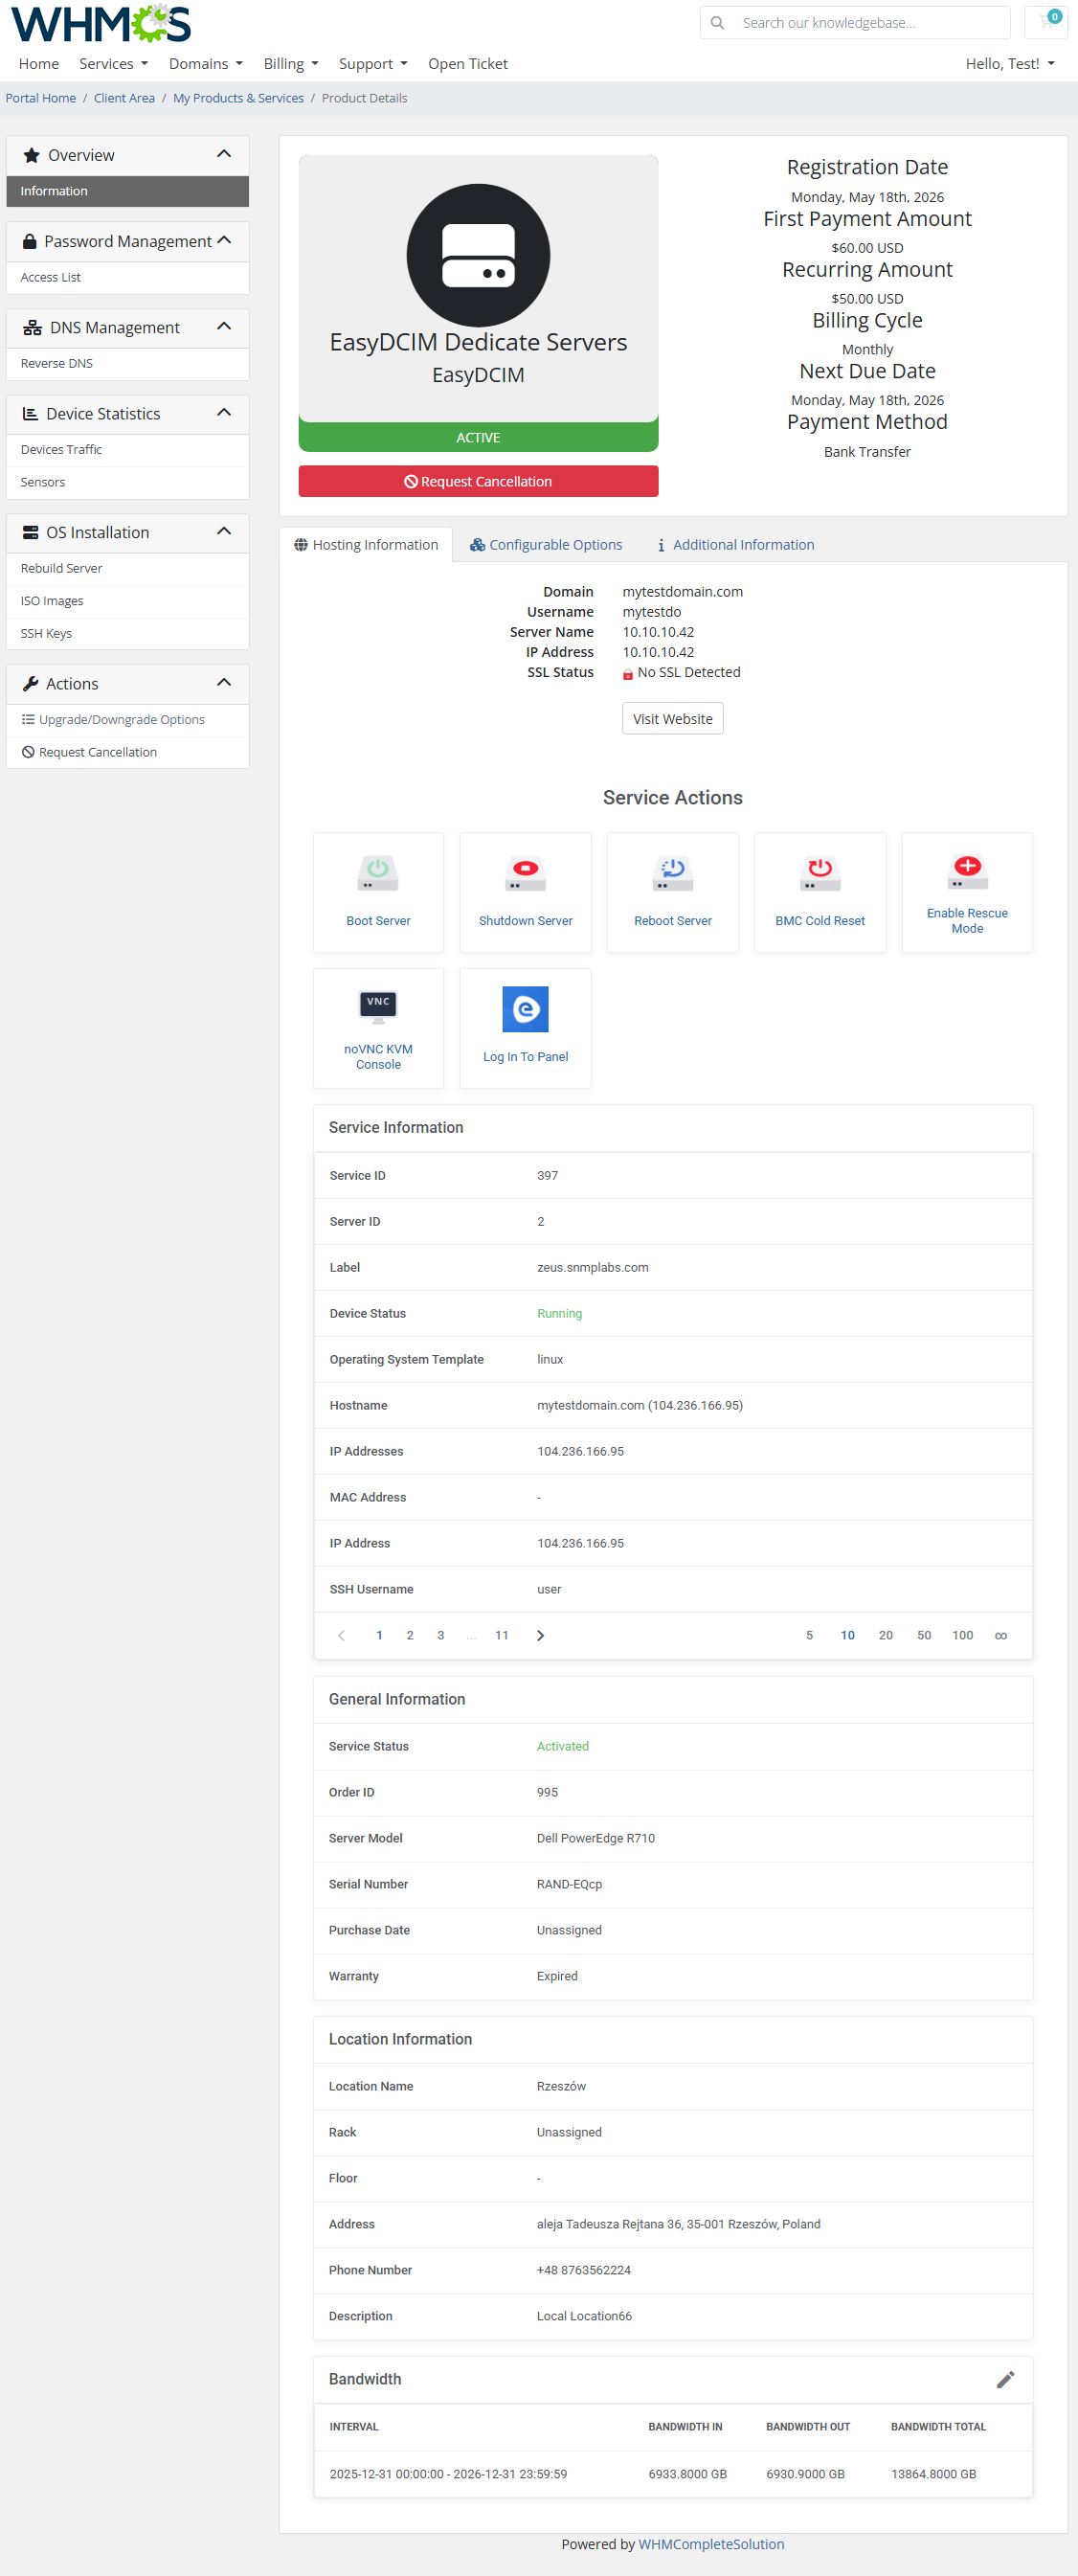Open the ISO Images sidebar link
The width and height of the screenshot is (1078, 2576).
click(128, 601)
